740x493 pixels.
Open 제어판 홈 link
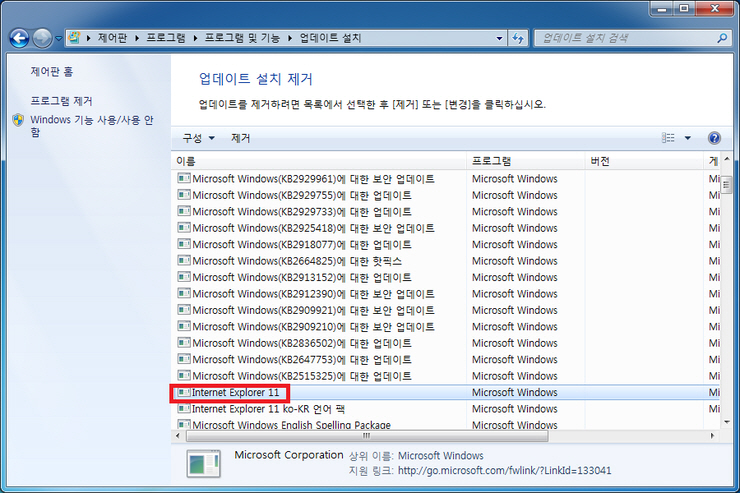click(x=52, y=72)
